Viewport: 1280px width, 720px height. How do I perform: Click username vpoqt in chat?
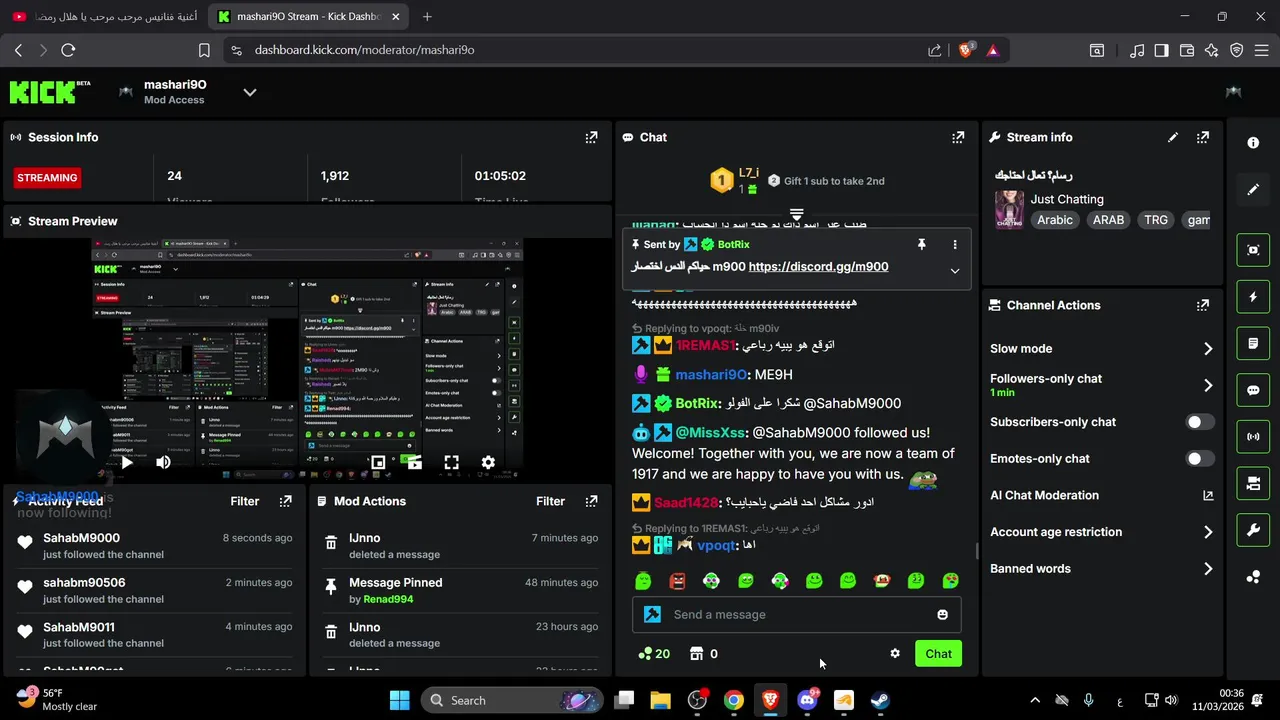pyautogui.click(x=716, y=545)
